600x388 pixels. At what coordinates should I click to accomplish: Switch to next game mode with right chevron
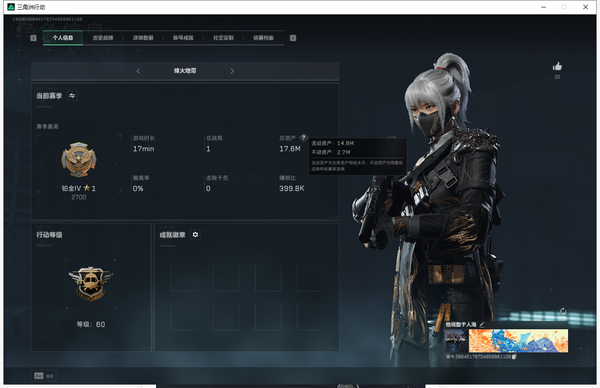pos(232,71)
